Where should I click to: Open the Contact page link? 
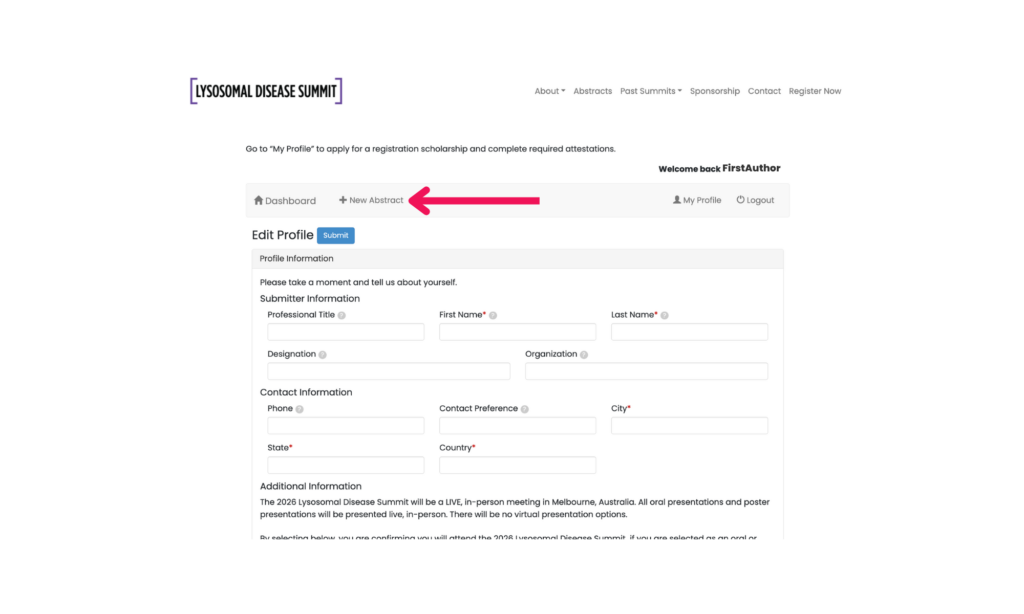pos(764,91)
